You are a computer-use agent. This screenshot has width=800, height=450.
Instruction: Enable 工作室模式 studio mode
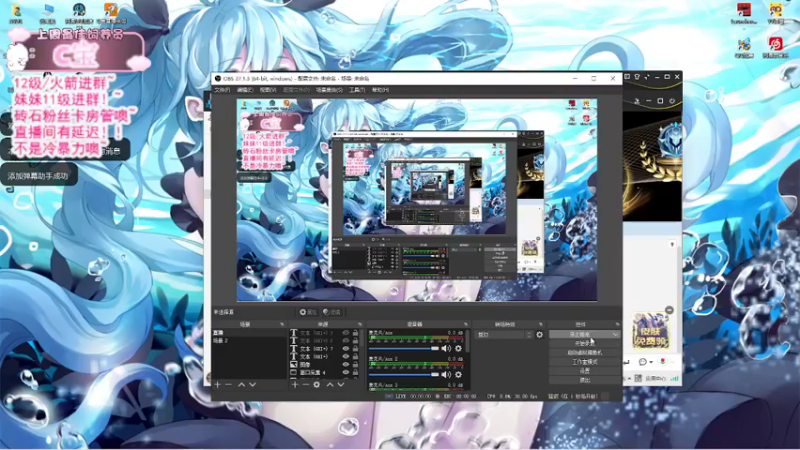585,362
